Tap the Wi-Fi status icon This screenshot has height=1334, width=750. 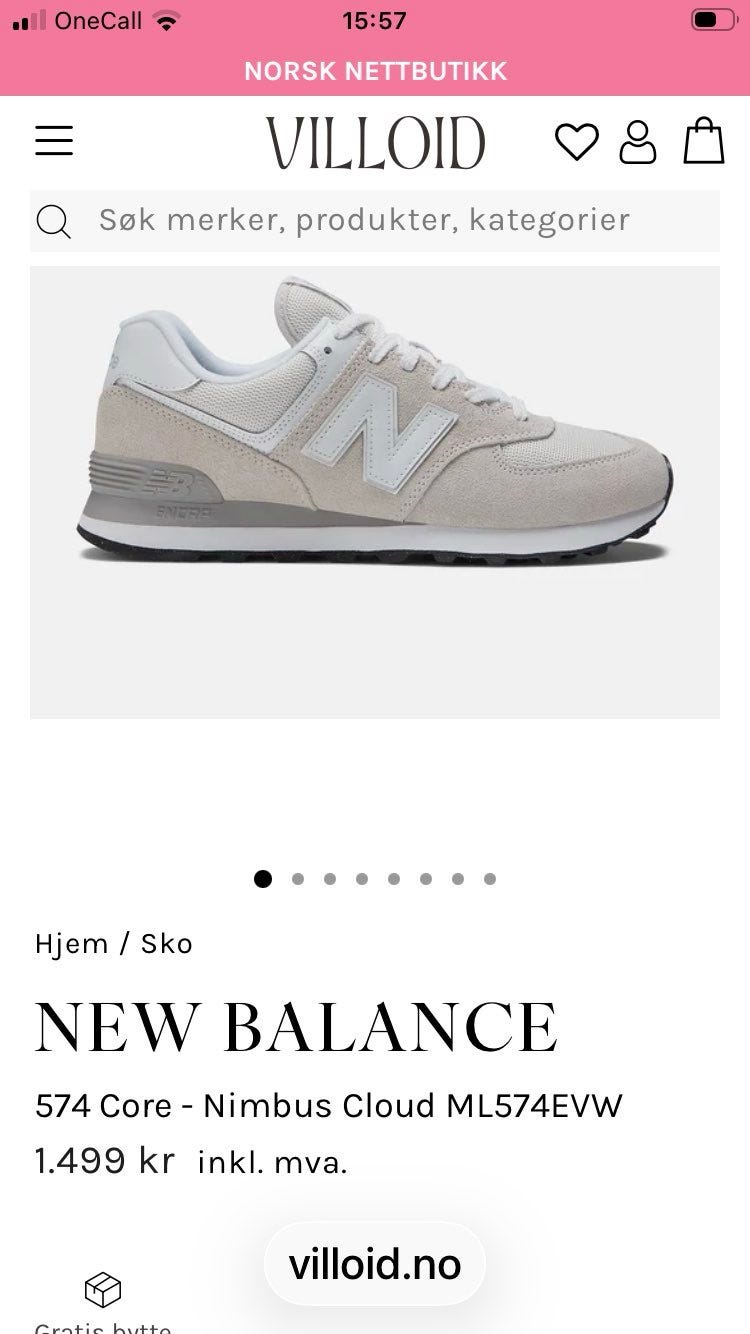(167, 21)
